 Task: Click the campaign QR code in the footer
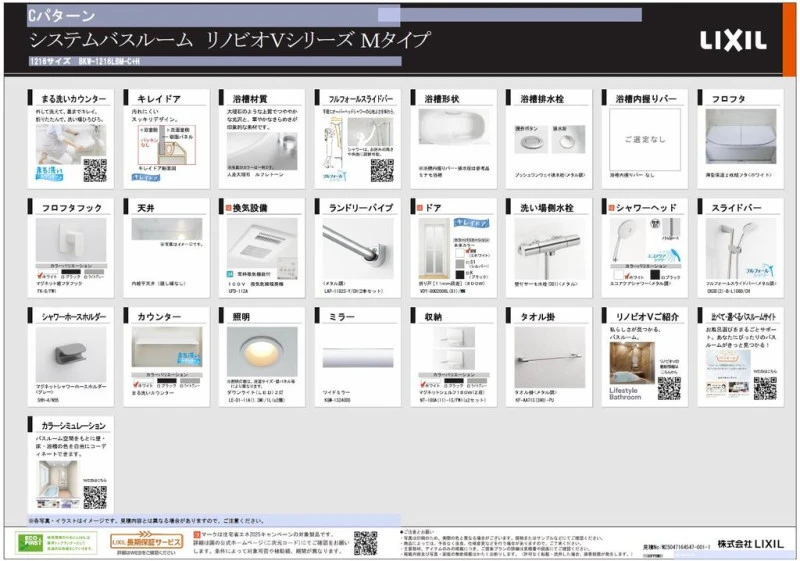pyautogui.click(x=365, y=543)
